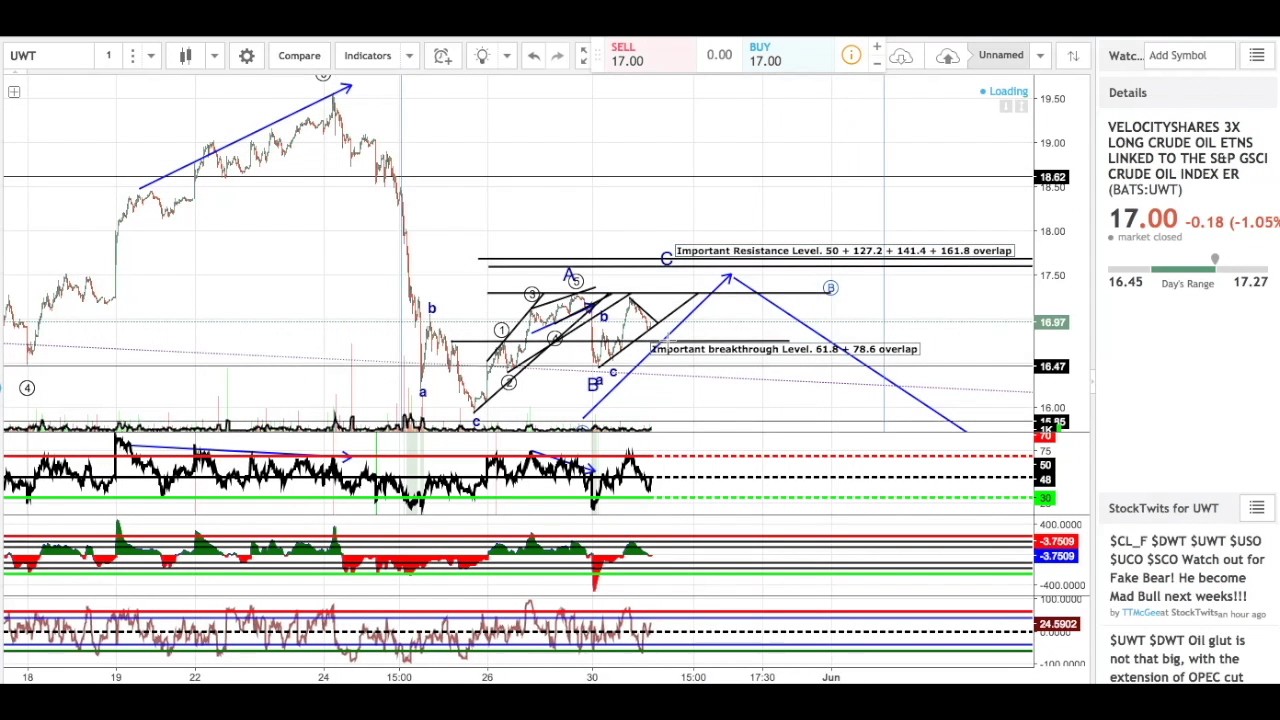Image resolution: width=1280 pixels, height=720 pixels.
Task: Click the 0.00 order quantity field
Action: tap(719, 55)
